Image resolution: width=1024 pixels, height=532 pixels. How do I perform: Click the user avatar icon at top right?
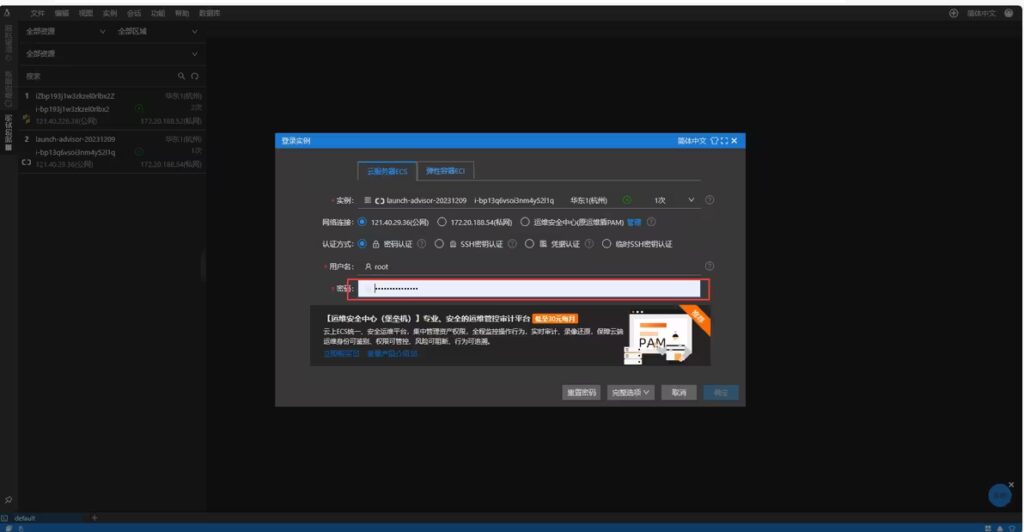pyautogui.click(x=1008, y=13)
